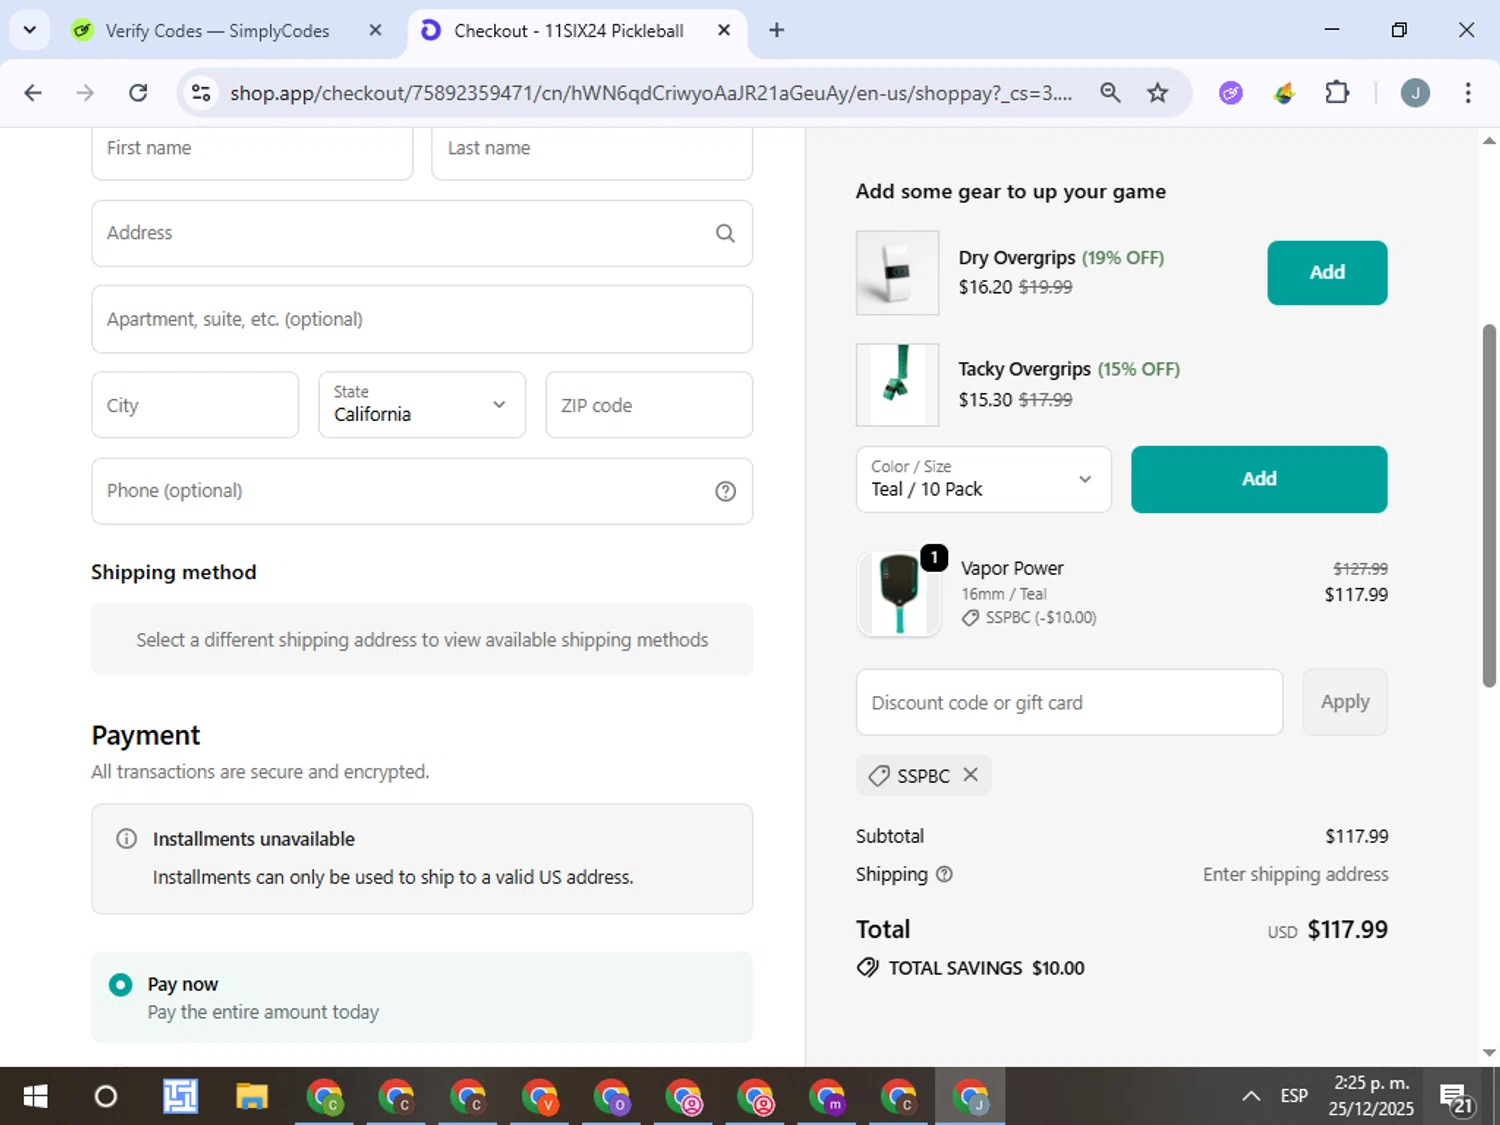This screenshot has width=1500, height=1125.
Task: Show hidden system tray icons
Action: click(x=1251, y=1096)
